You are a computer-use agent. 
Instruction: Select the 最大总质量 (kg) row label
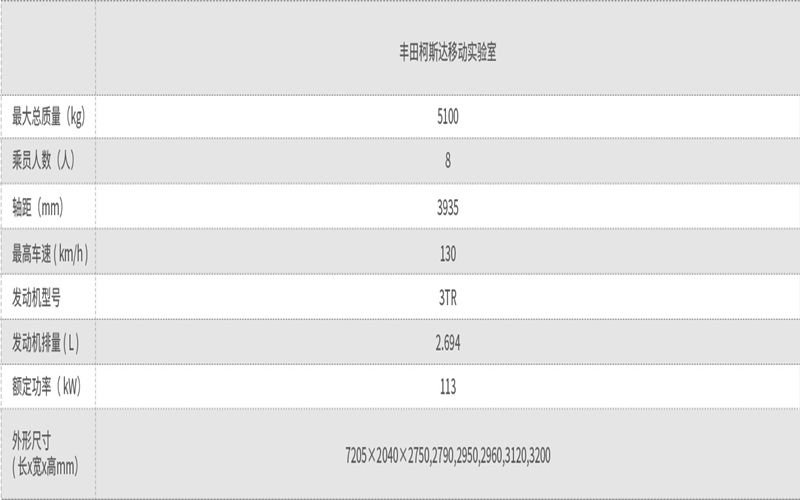pyautogui.click(x=48, y=116)
